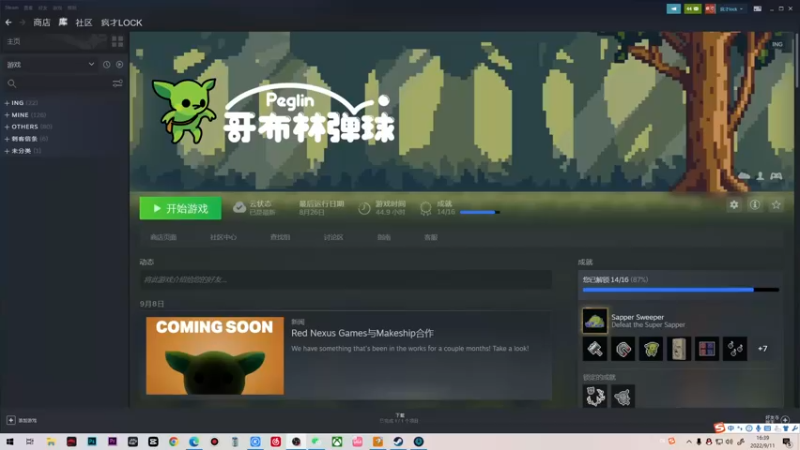Open the recent activity clock filter
Screen dimensions: 800x450
[106, 65]
